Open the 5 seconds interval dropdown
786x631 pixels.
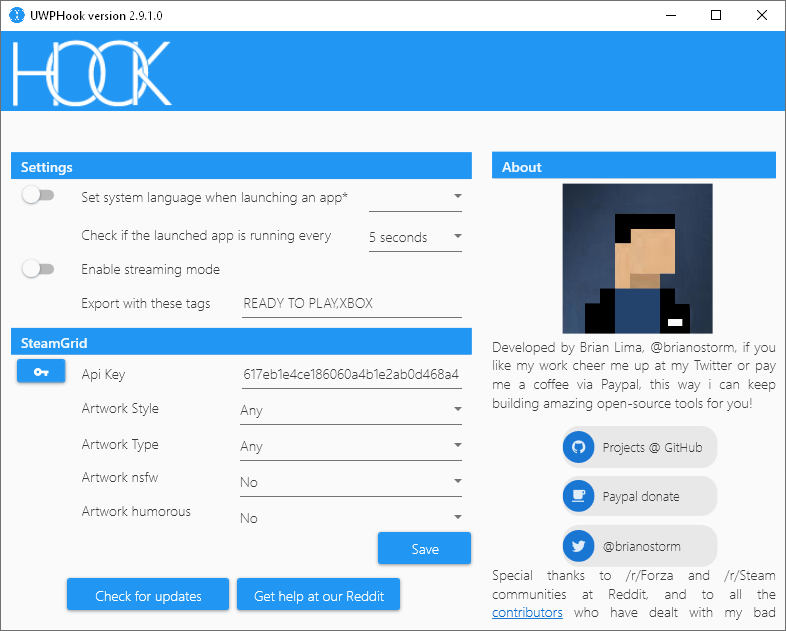tap(415, 237)
